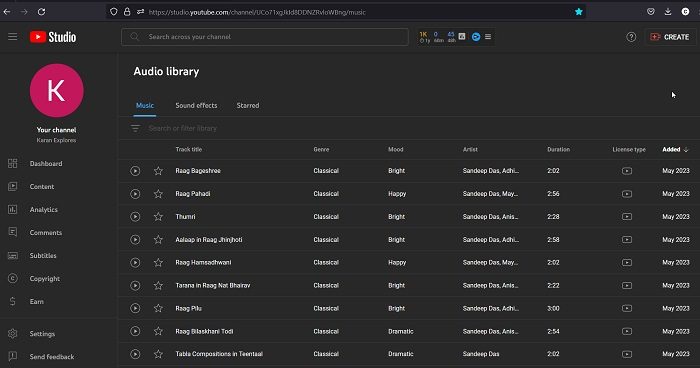Click the blue bookmark star in address bar
This screenshot has height=368, width=700.
[x=579, y=12]
